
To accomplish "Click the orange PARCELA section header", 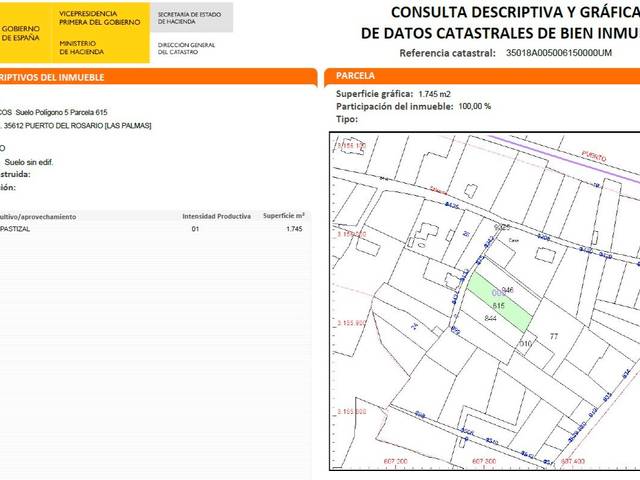I will click(x=482, y=76).
